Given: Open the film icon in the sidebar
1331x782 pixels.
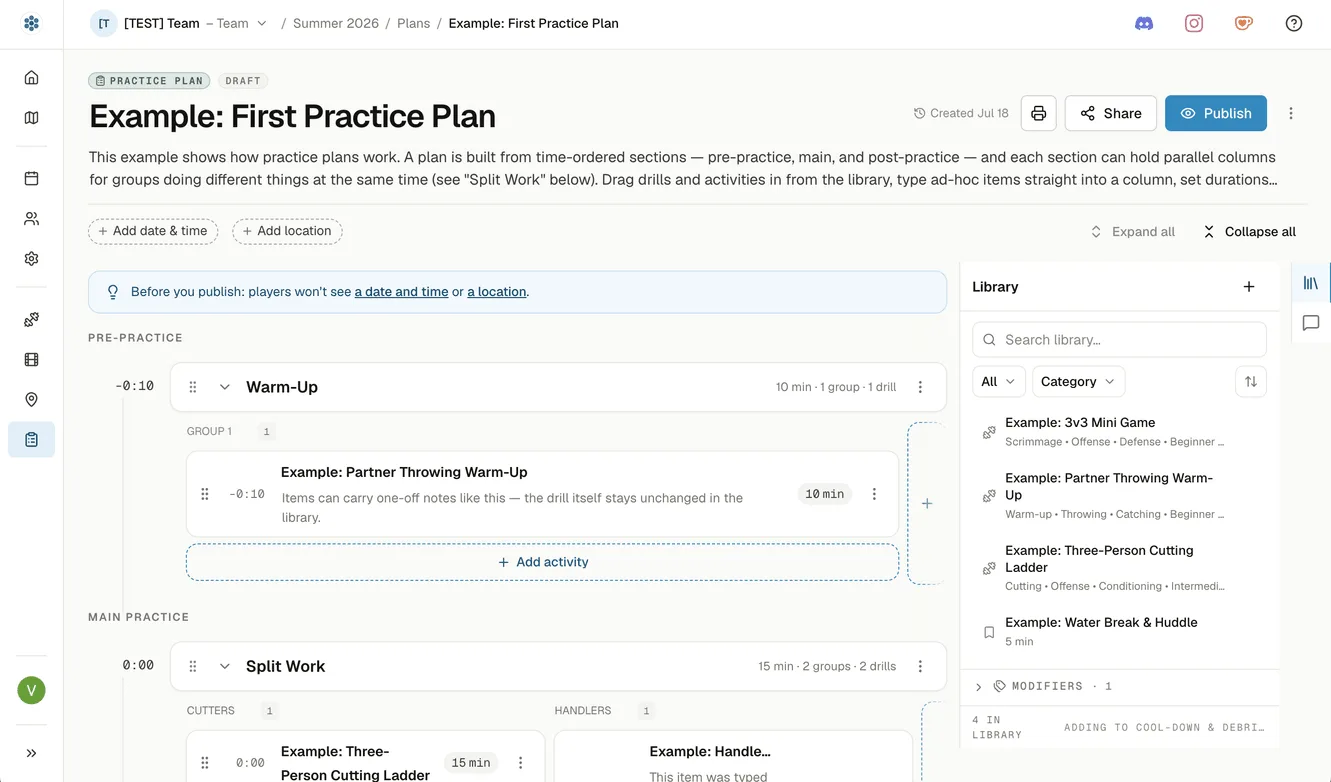Looking at the screenshot, I should 31,360.
